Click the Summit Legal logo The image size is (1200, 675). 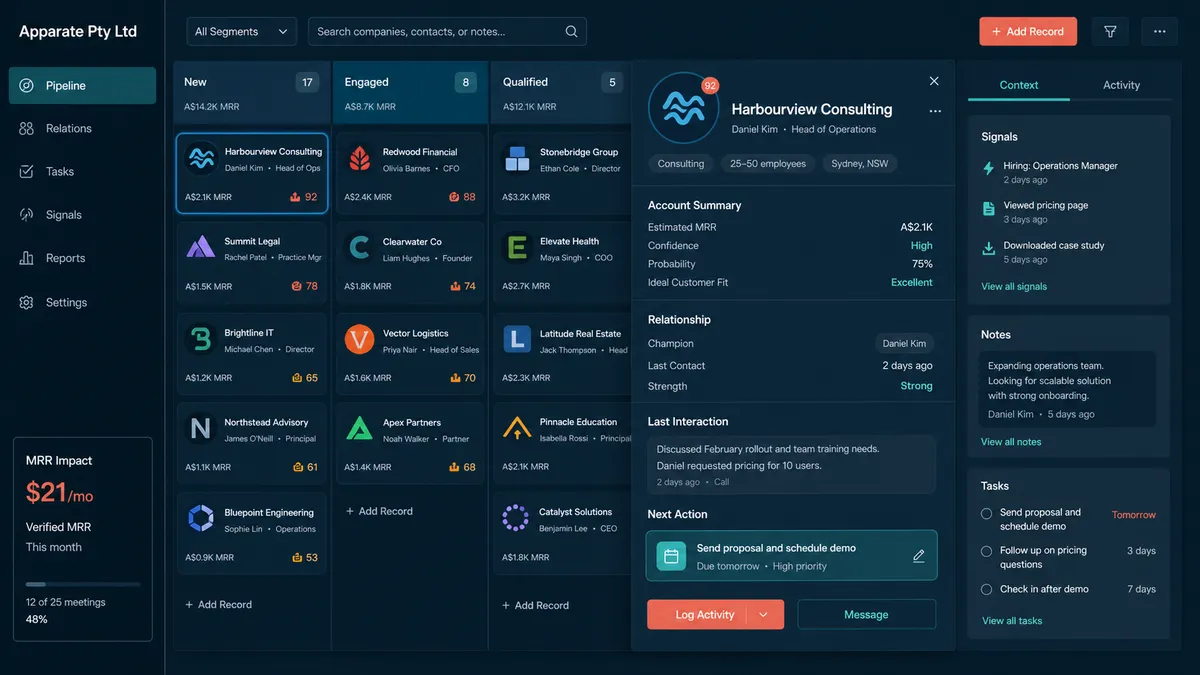pos(200,248)
